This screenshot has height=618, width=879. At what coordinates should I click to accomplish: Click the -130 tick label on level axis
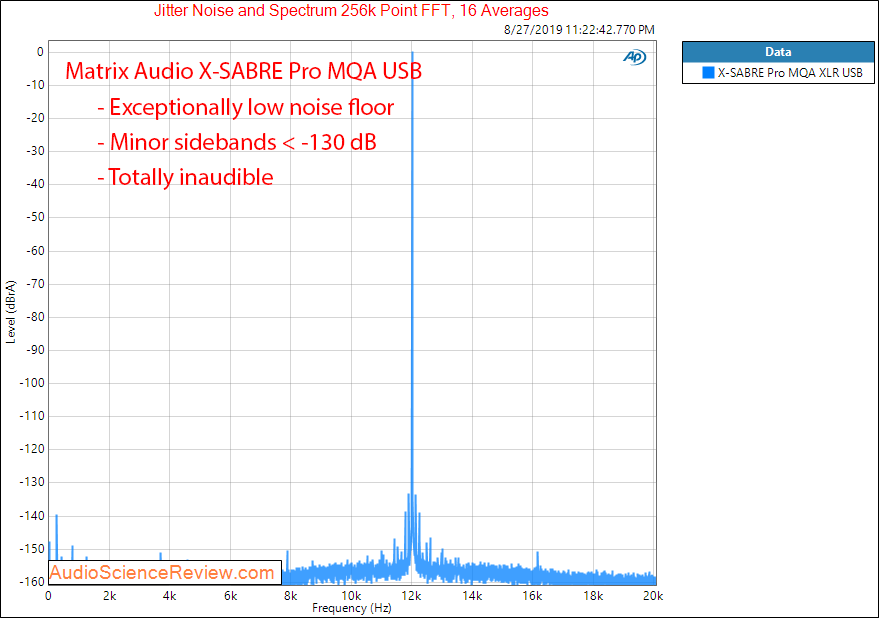click(x=31, y=482)
